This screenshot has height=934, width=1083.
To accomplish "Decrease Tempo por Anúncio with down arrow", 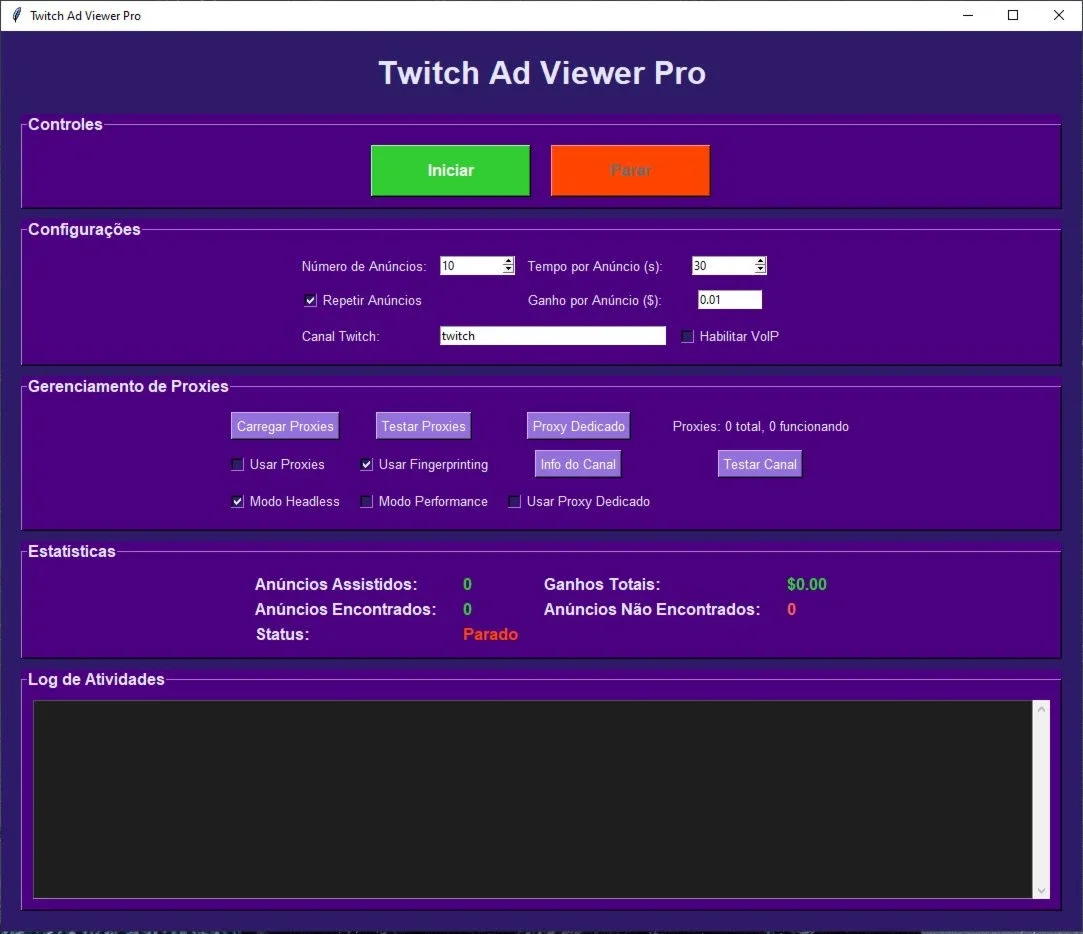I will [x=760, y=270].
